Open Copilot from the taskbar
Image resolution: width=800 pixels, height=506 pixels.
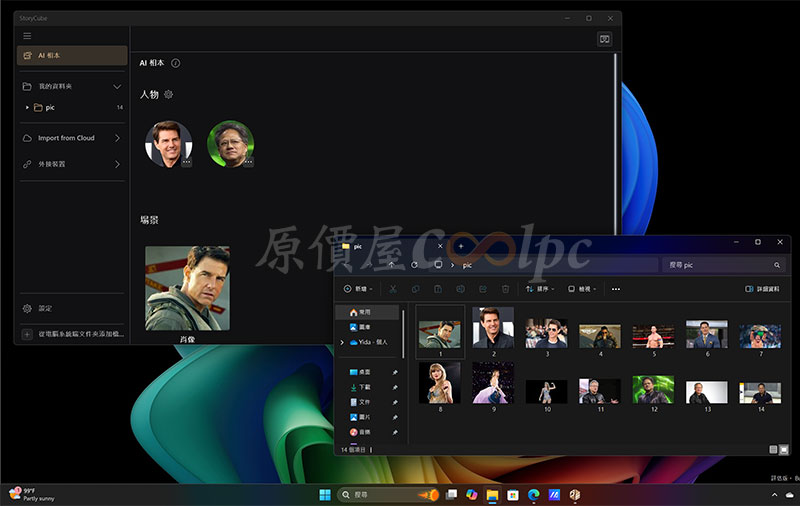point(471,495)
